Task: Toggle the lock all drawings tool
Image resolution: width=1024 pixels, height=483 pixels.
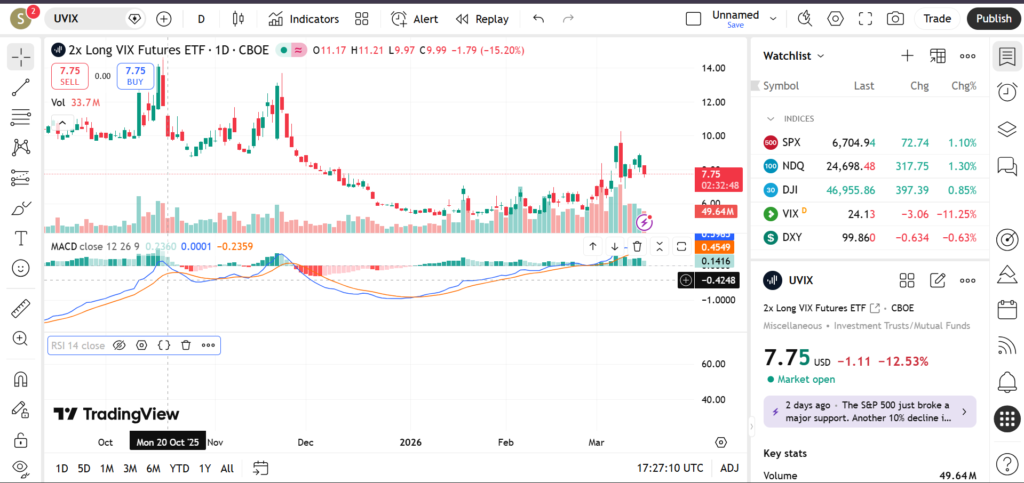Action: pyautogui.click(x=20, y=439)
